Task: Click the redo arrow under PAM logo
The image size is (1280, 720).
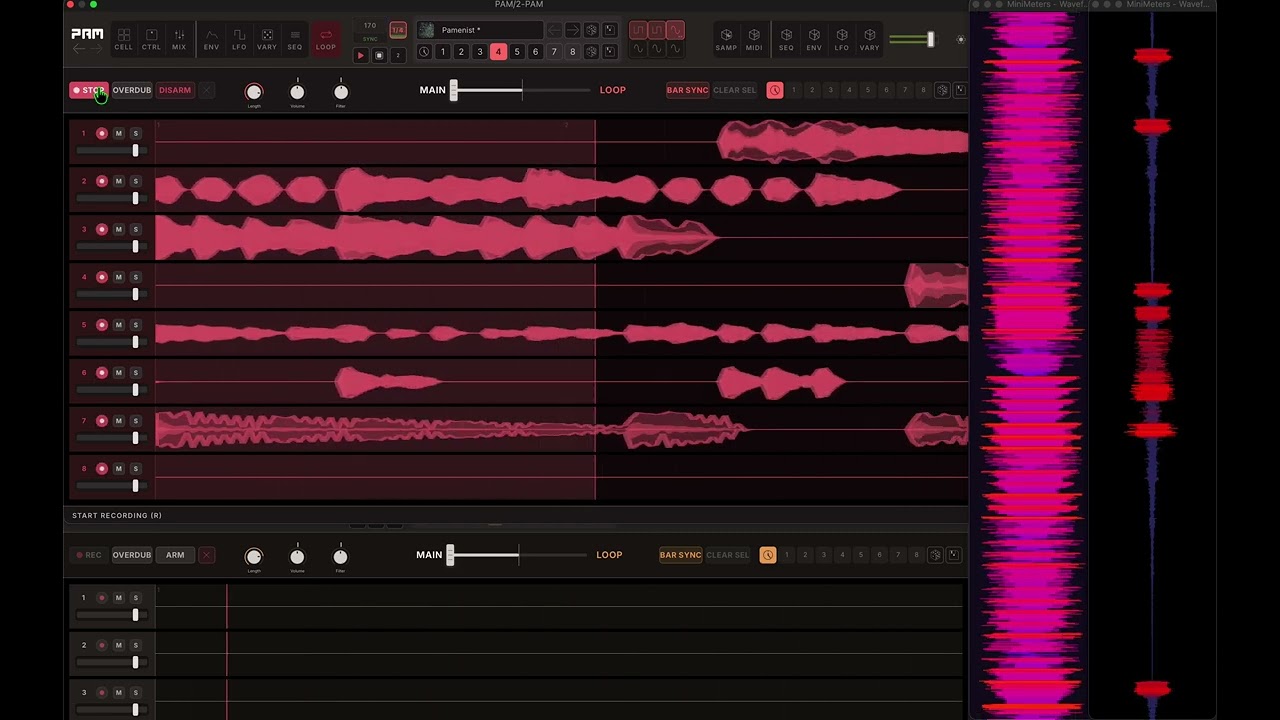Action: tap(96, 48)
